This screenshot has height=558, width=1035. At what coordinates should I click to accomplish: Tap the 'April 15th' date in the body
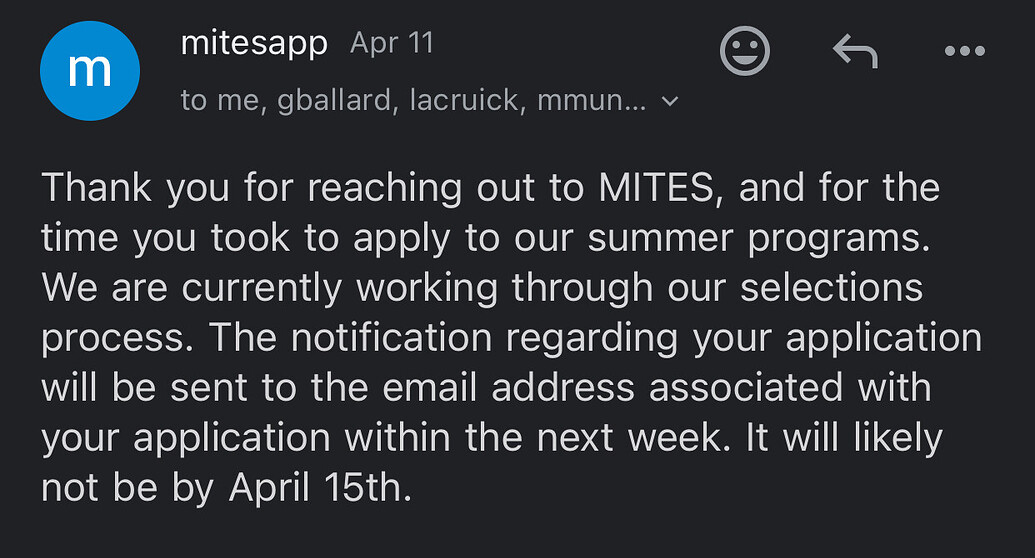pyautogui.click(x=320, y=489)
